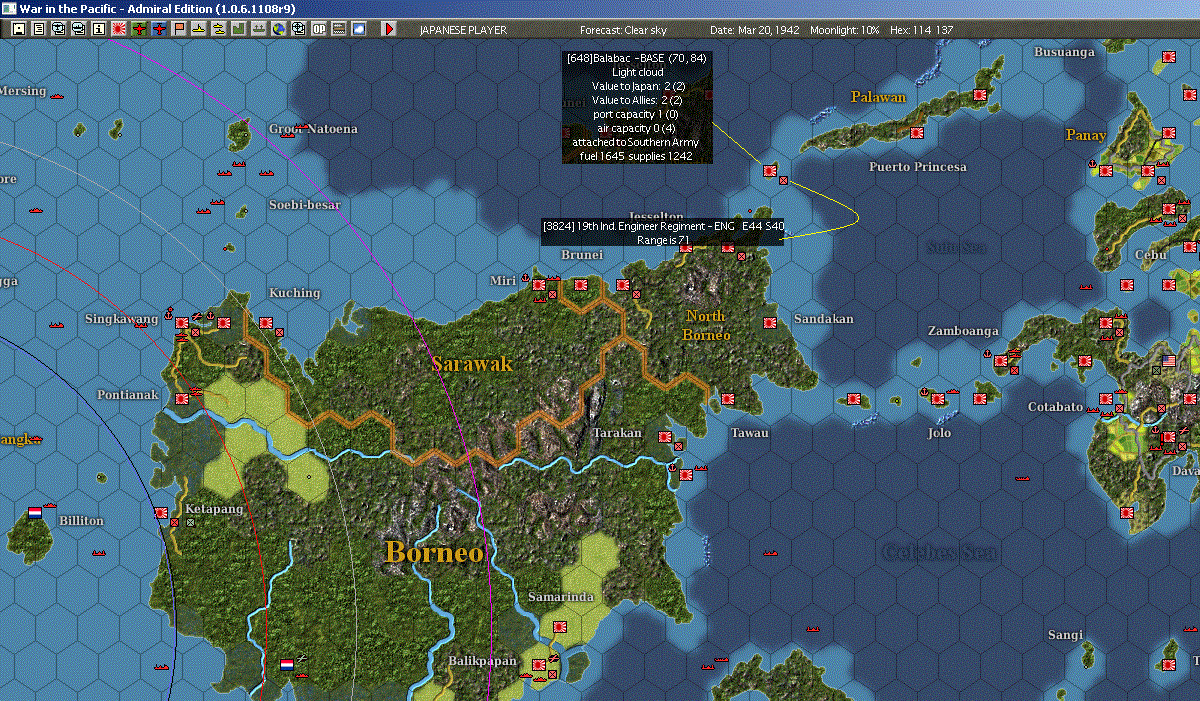
Task: Click red plane on green background icon
Action: 138,29
